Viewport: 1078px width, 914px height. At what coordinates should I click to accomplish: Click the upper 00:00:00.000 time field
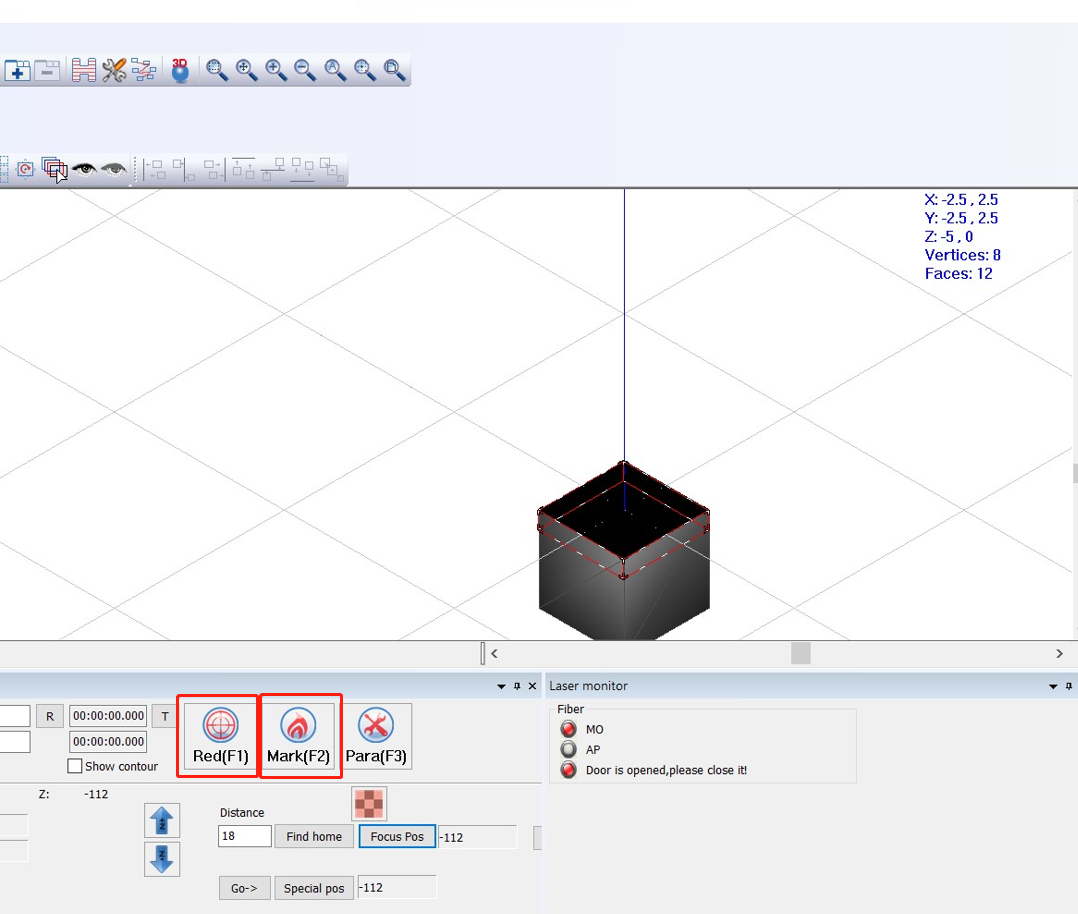(x=109, y=716)
